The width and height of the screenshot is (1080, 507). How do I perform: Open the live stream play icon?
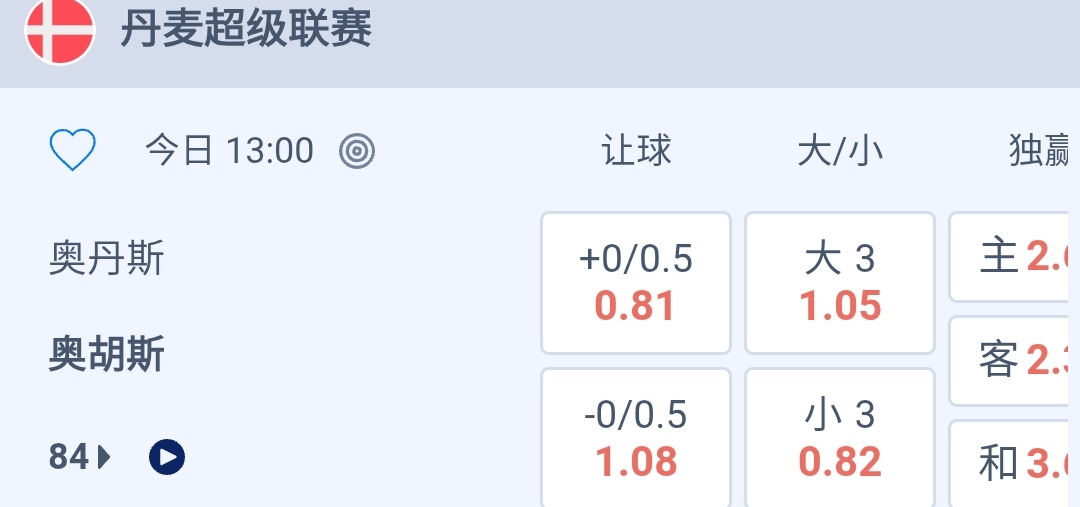coord(167,457)
